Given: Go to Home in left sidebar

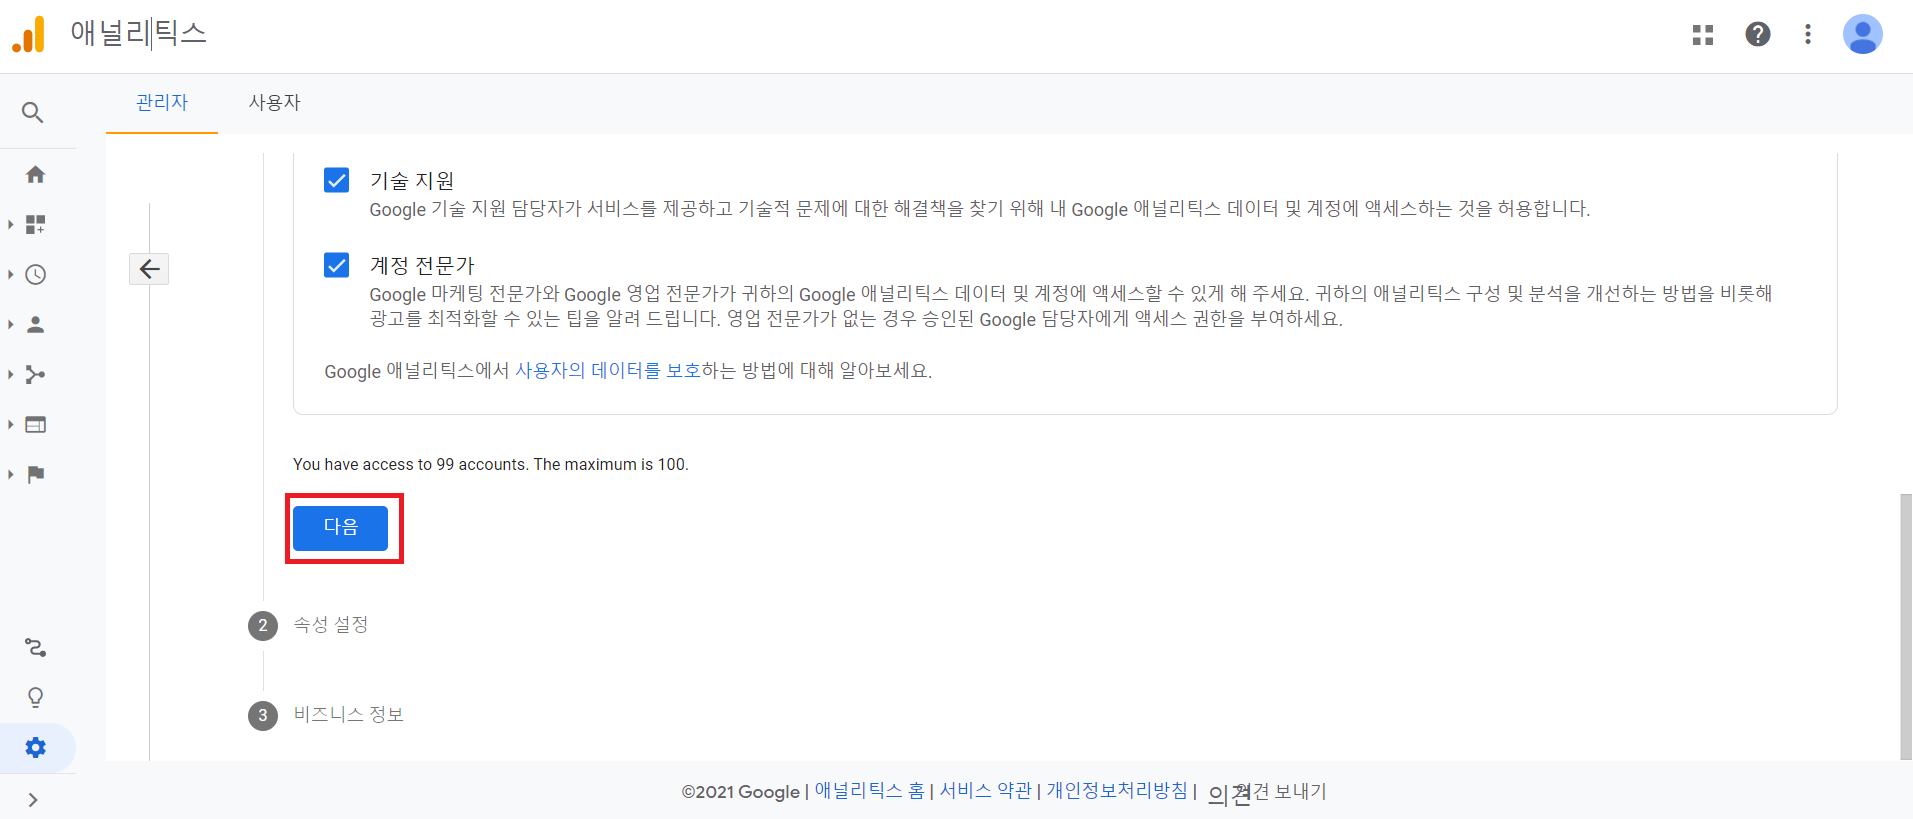Looking at the screenshot, I should point(35,175).
